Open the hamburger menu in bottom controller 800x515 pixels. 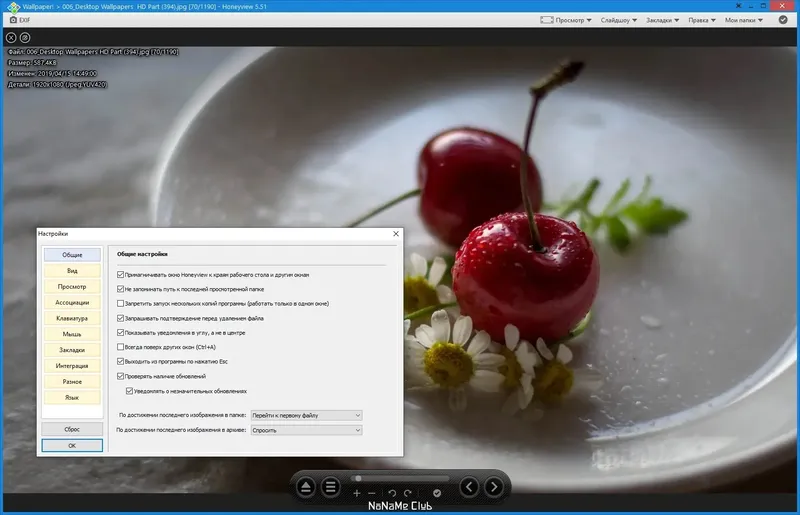click(331, 487)
